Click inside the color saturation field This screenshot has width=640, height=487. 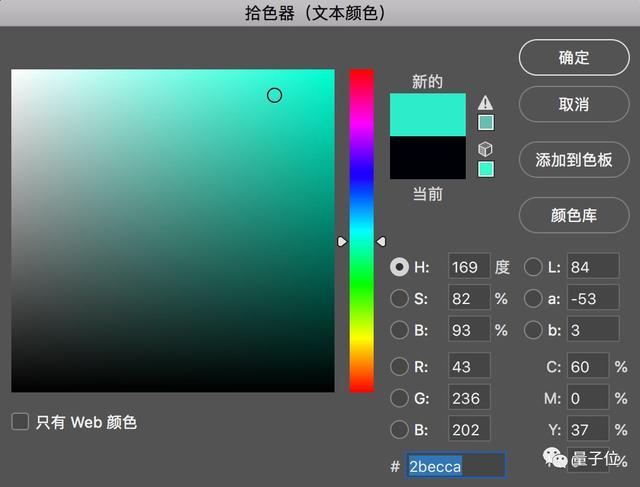click(172, 230)
